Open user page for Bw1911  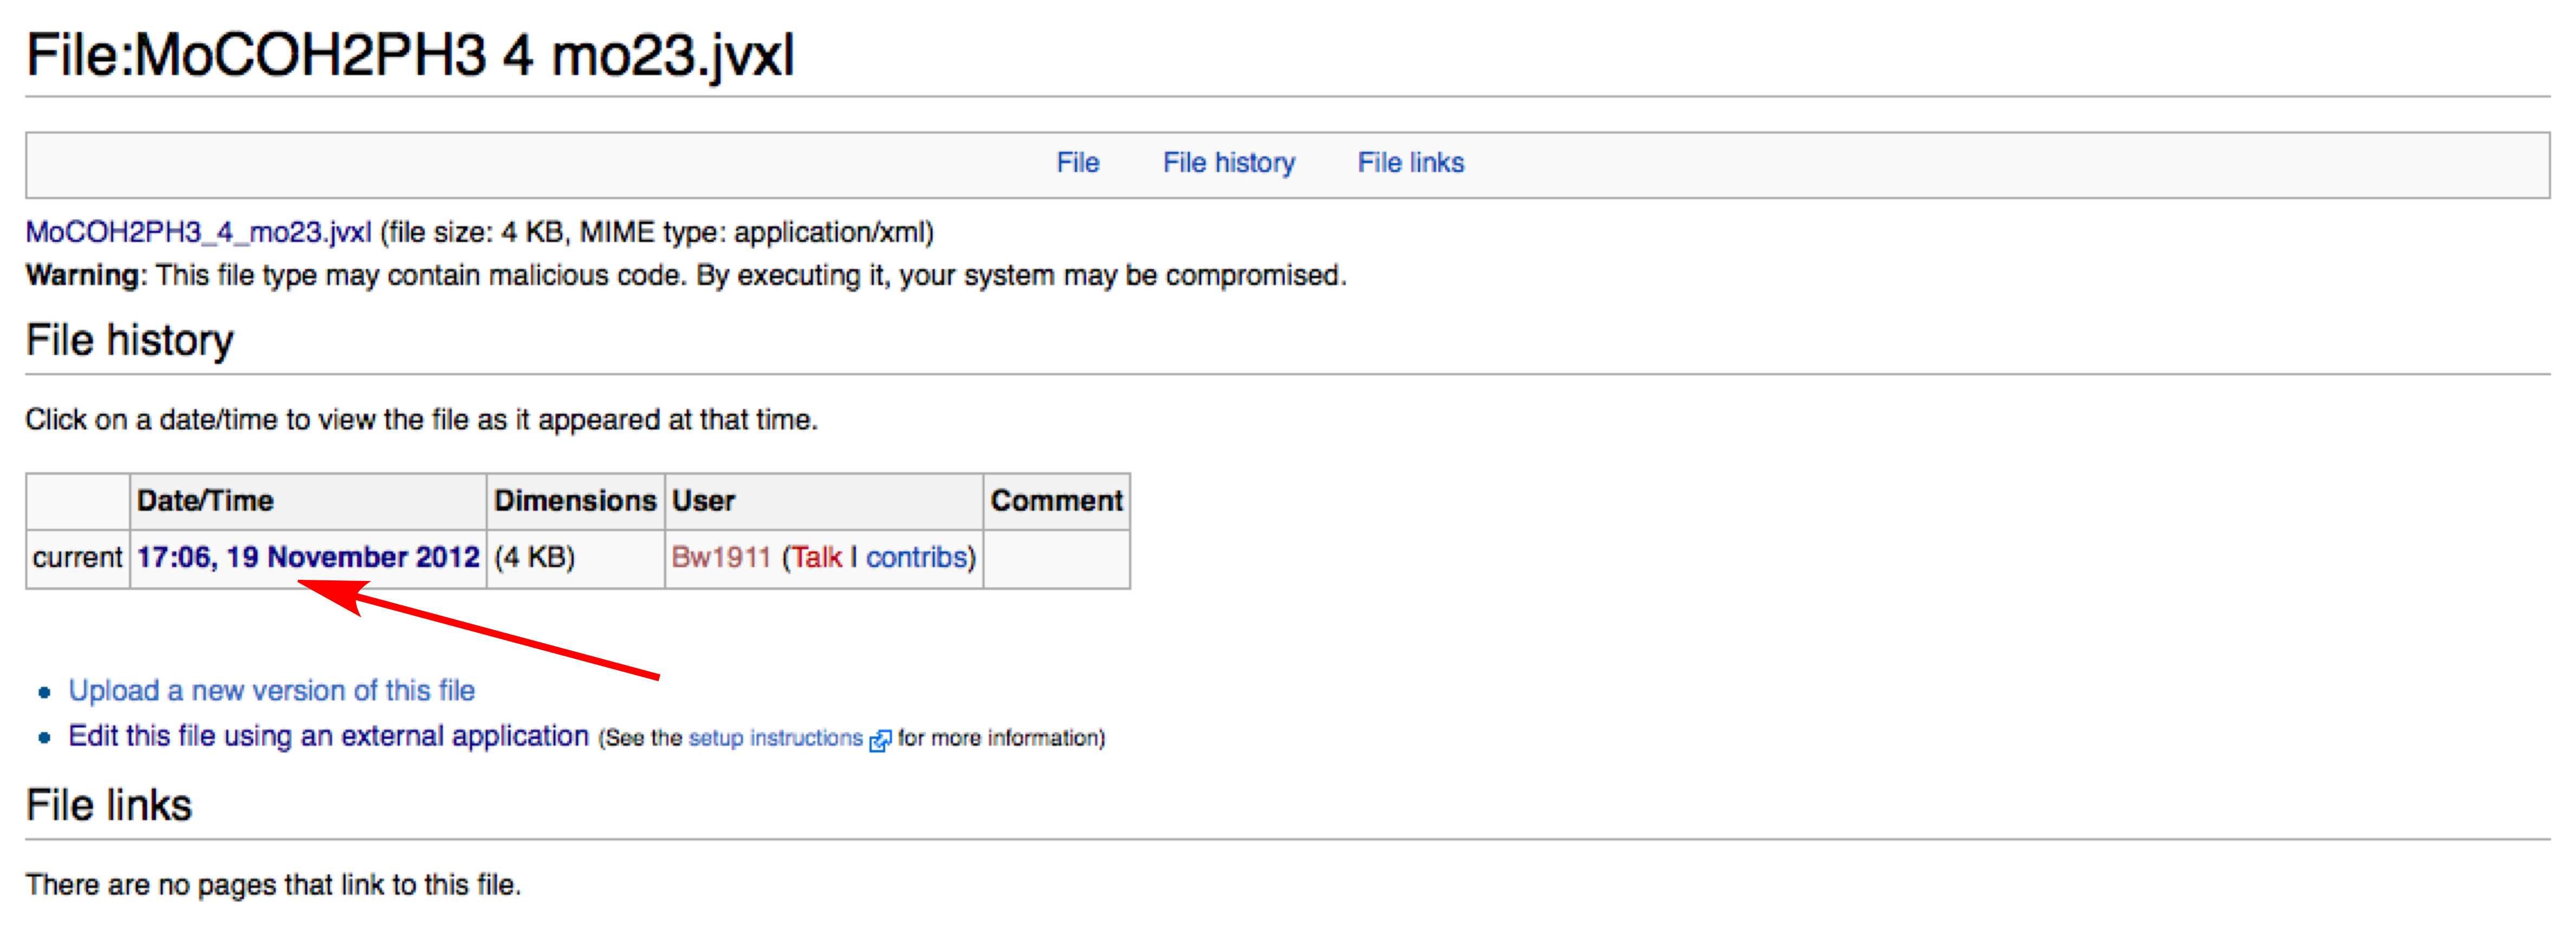click(x=721, y=557)
